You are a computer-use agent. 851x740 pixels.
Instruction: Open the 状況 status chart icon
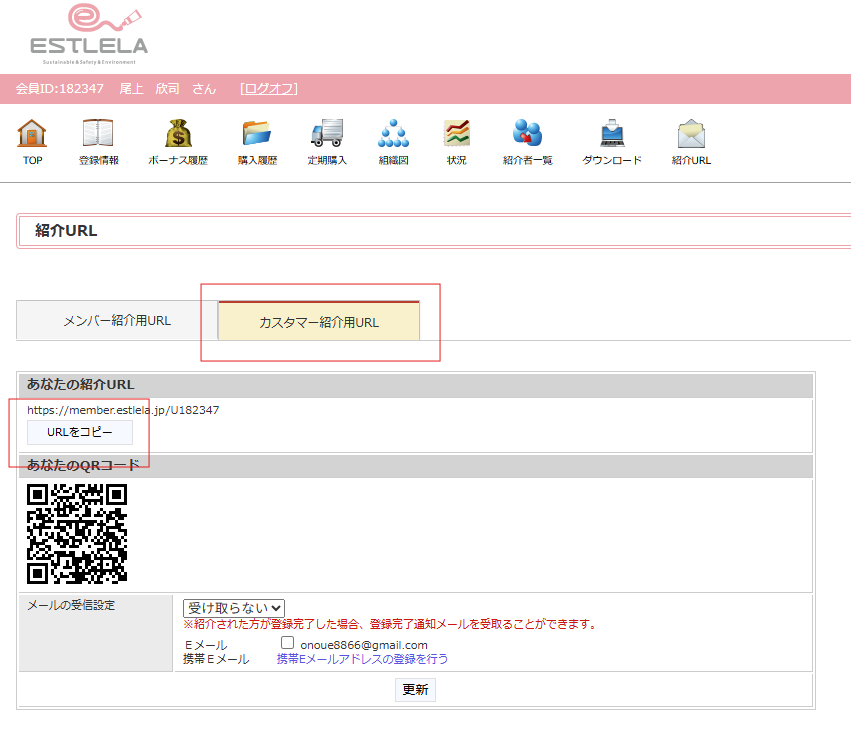coord(457,133)
